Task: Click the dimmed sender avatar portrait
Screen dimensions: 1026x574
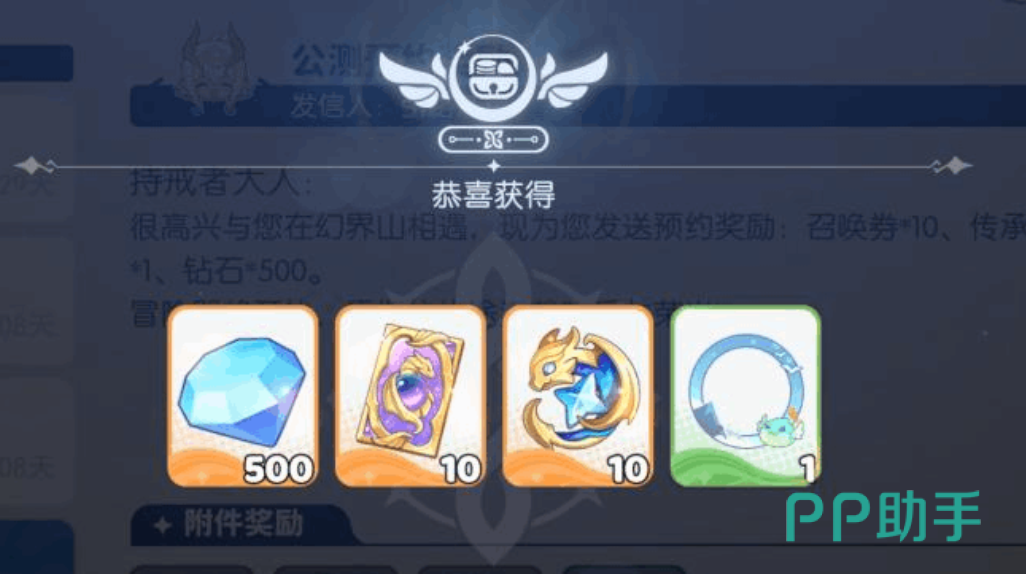Action: tap(211, 69)
